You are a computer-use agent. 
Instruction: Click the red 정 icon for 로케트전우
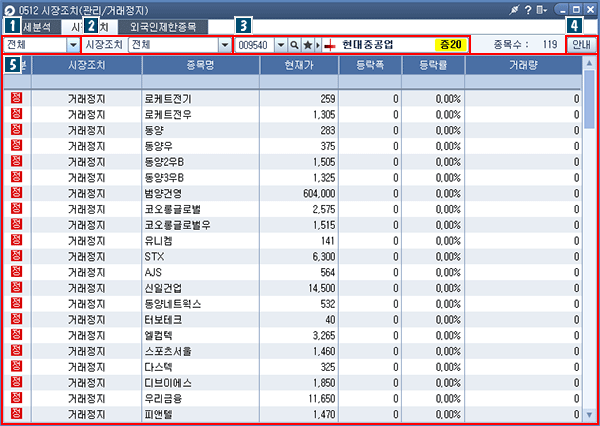pyautogui.click(x=16, y=114)
